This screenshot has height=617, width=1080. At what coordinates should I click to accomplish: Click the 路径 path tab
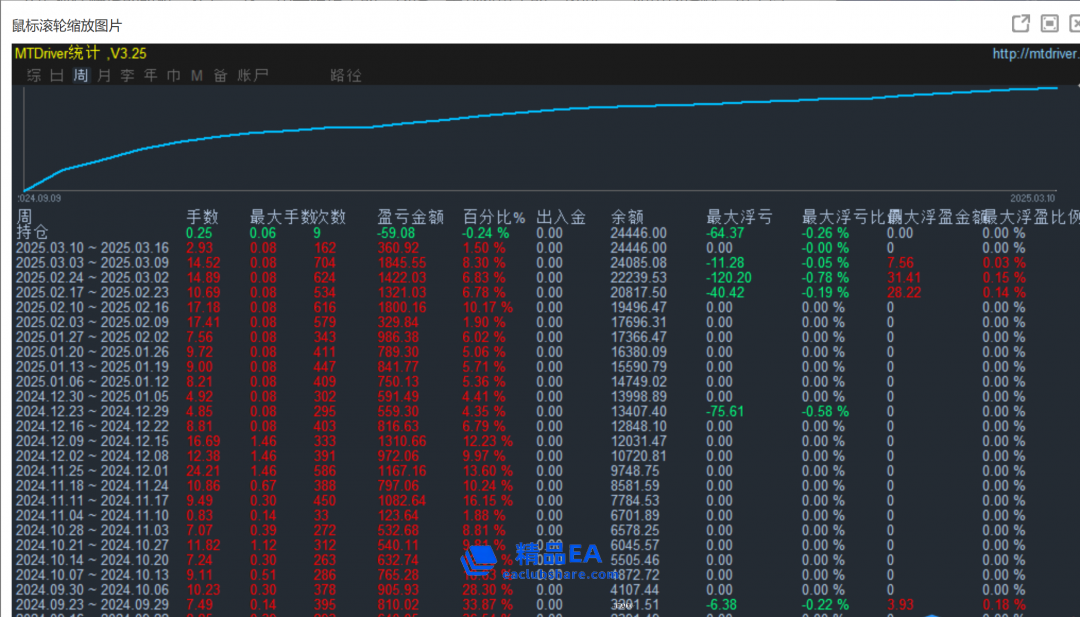(346, 76)
